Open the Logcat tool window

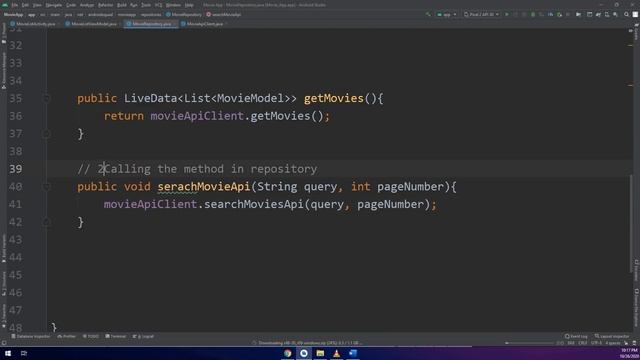(x=143, y=336)
